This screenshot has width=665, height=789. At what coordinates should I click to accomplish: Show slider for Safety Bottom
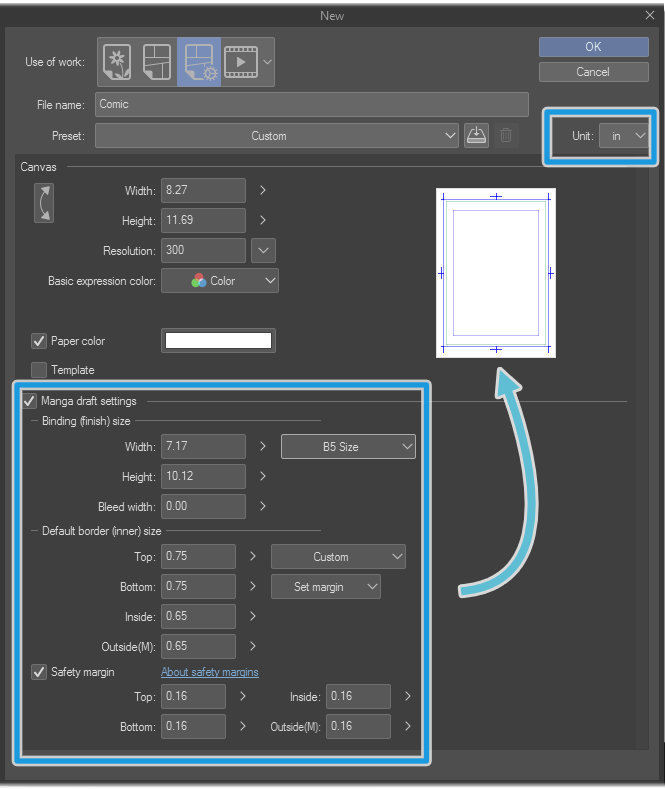(x=242, y=726)
